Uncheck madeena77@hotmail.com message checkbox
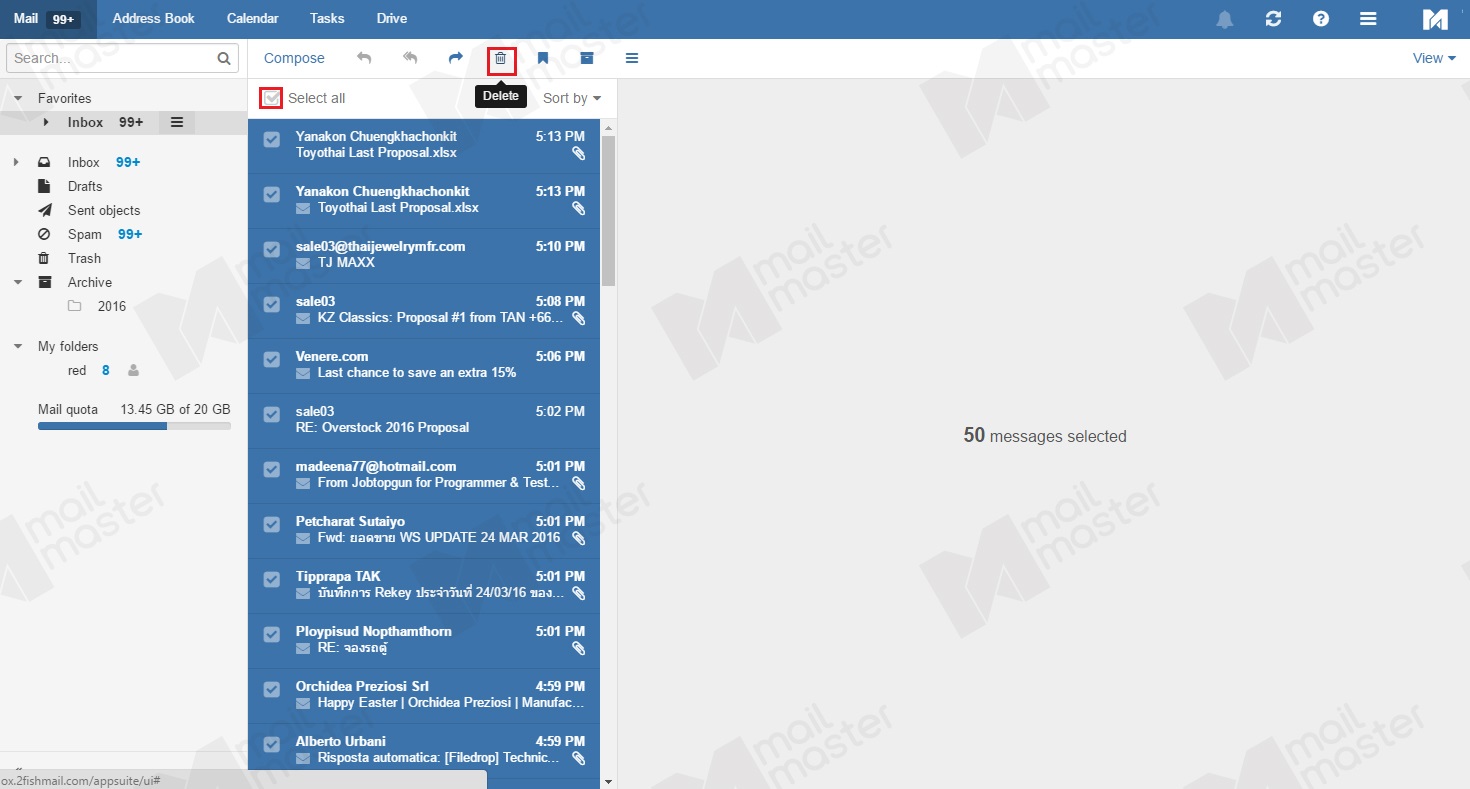 point(271,470)
